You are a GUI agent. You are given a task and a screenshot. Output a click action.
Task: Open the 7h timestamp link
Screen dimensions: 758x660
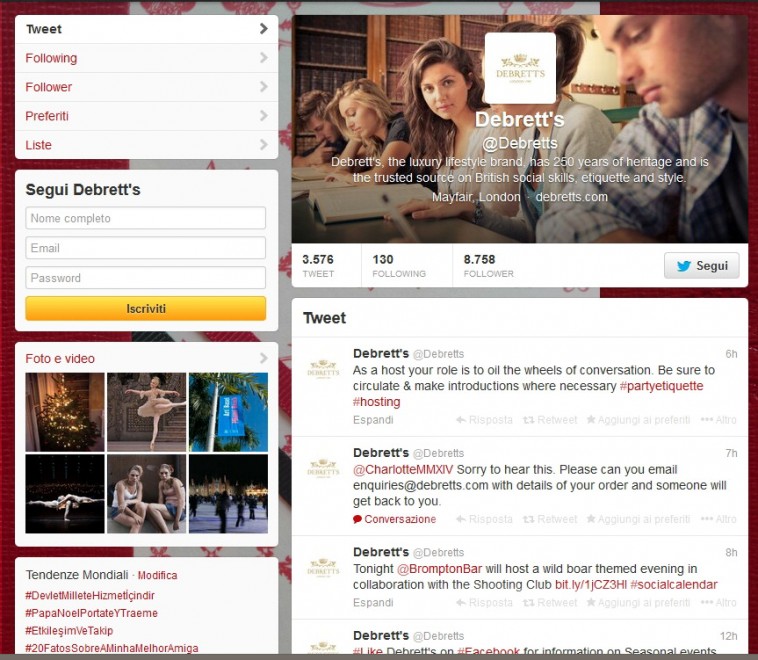[731, 453]
